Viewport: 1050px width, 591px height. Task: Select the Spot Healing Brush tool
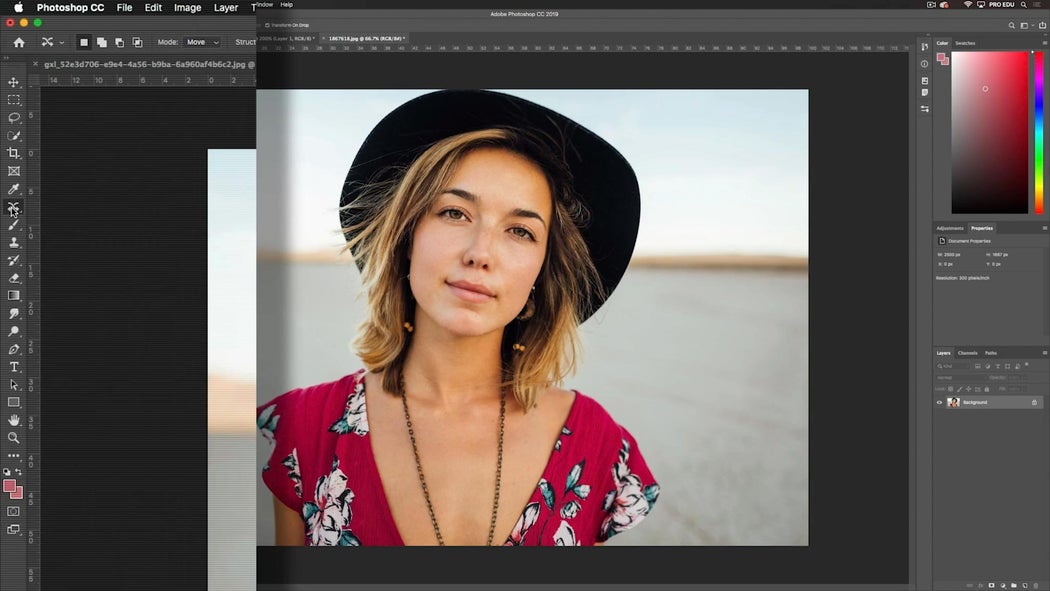[x=13, y=207]
